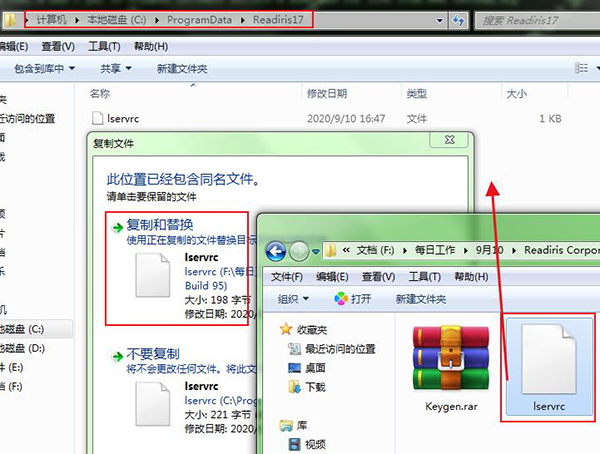Open the recent pages dropdown arrow beside Forward

pyautogui.click(x=316, y=251)
